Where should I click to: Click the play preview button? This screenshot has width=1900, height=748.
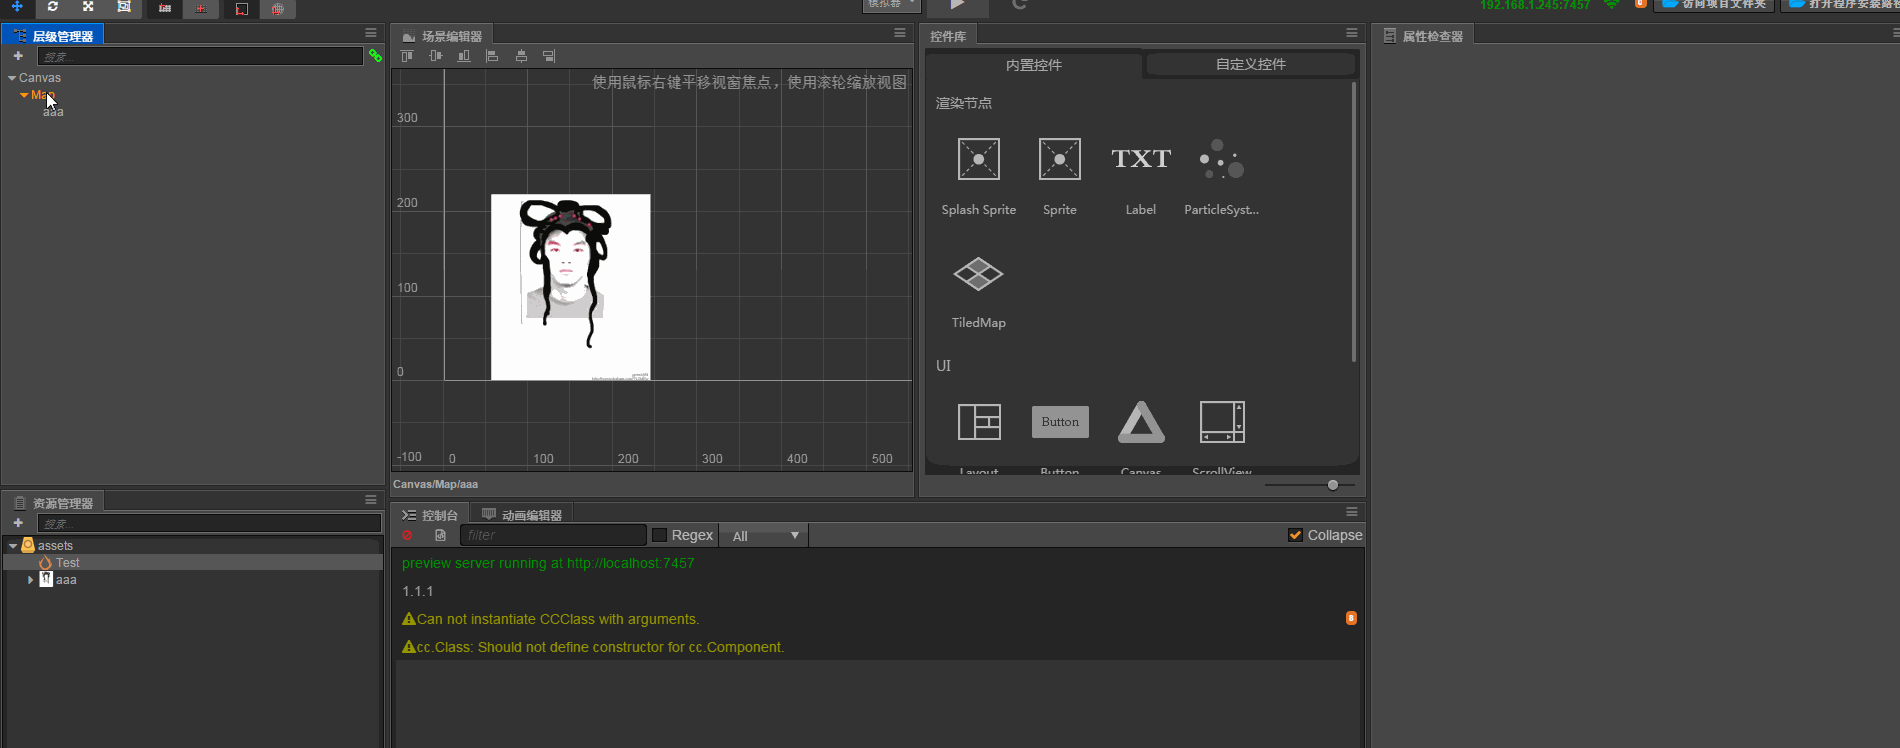coord(957,6)
